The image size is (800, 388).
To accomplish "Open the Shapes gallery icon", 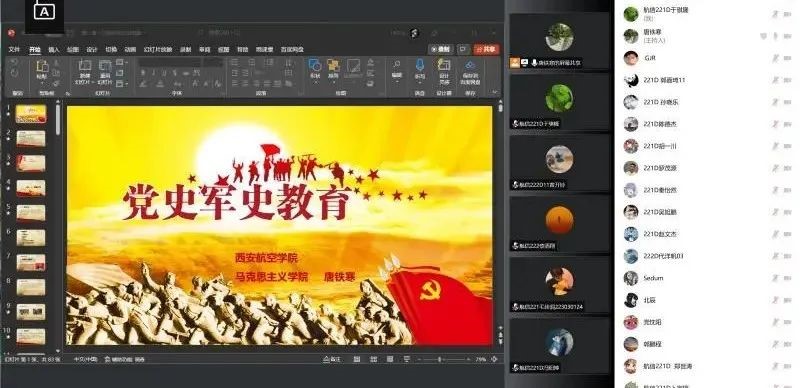I will (315, 65).
